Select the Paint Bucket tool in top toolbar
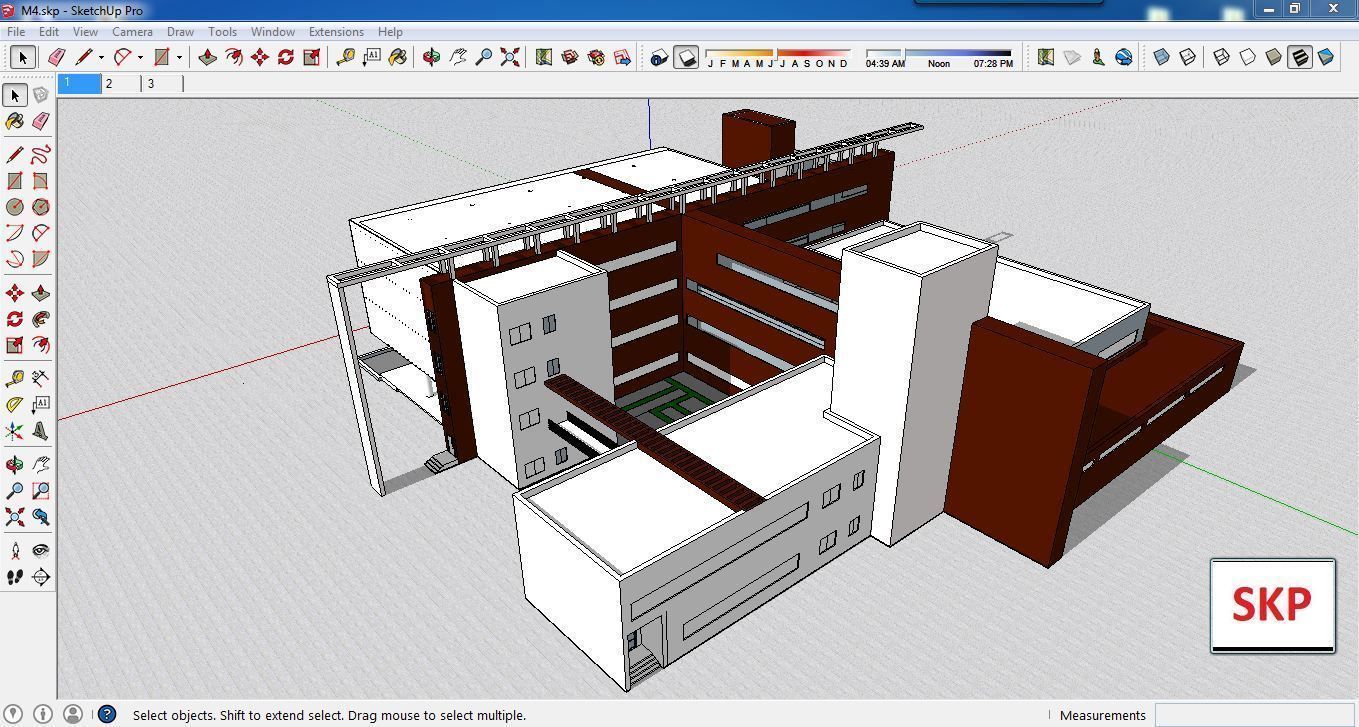This screenshot has height=727, width=1359. click(398, 57)
